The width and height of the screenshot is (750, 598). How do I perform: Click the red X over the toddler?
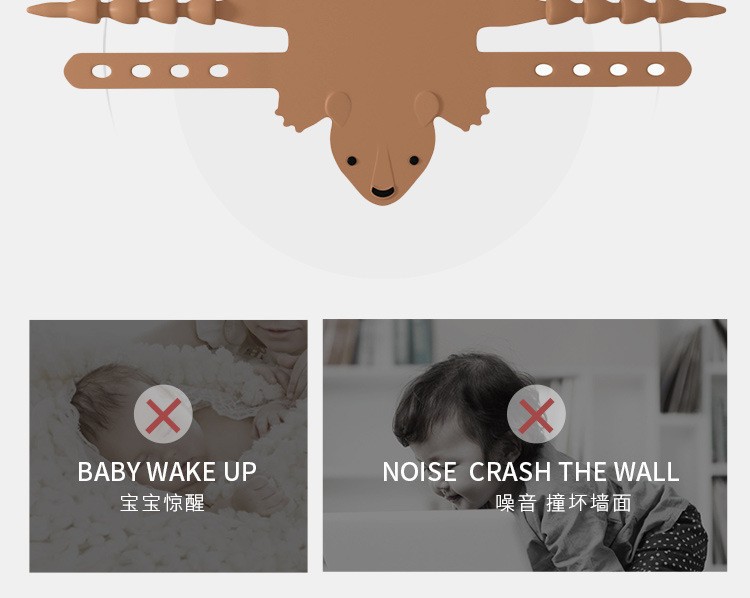pyautogui.click(x=536, y=414)
